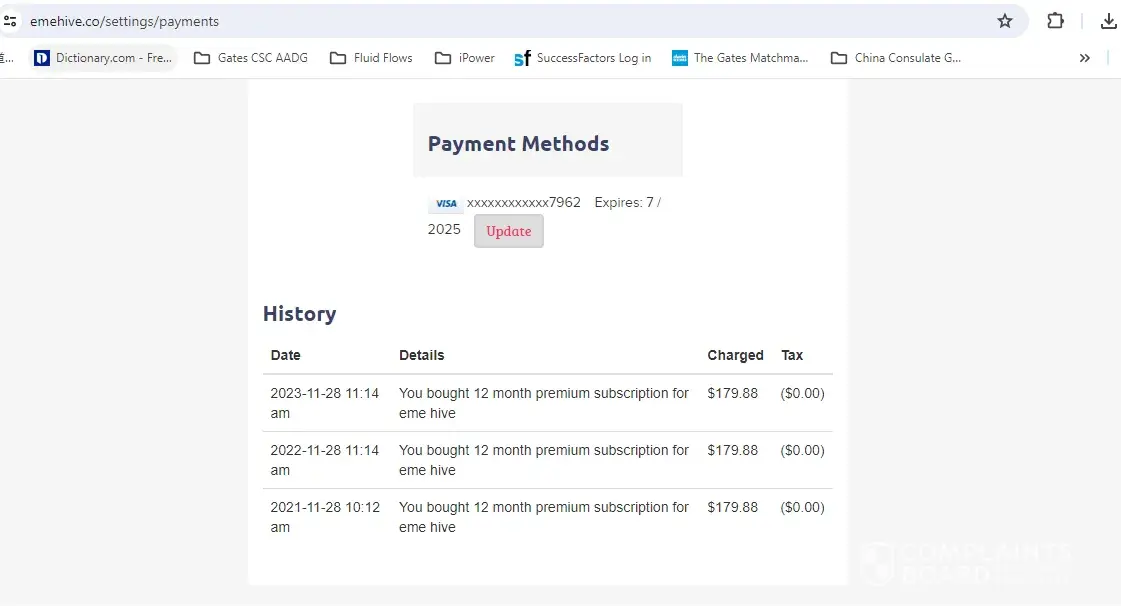Screen dimensions: 1121x606
Task: Show hidden bookmarks with the chevron
Action: (x=1084, y=58)
